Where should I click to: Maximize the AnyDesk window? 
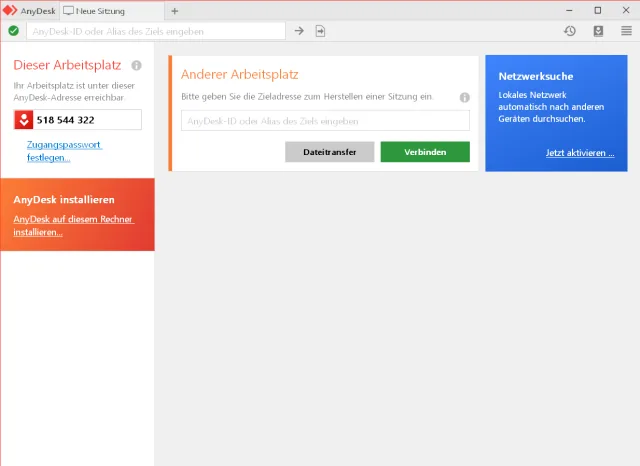[x=598, y=11]
